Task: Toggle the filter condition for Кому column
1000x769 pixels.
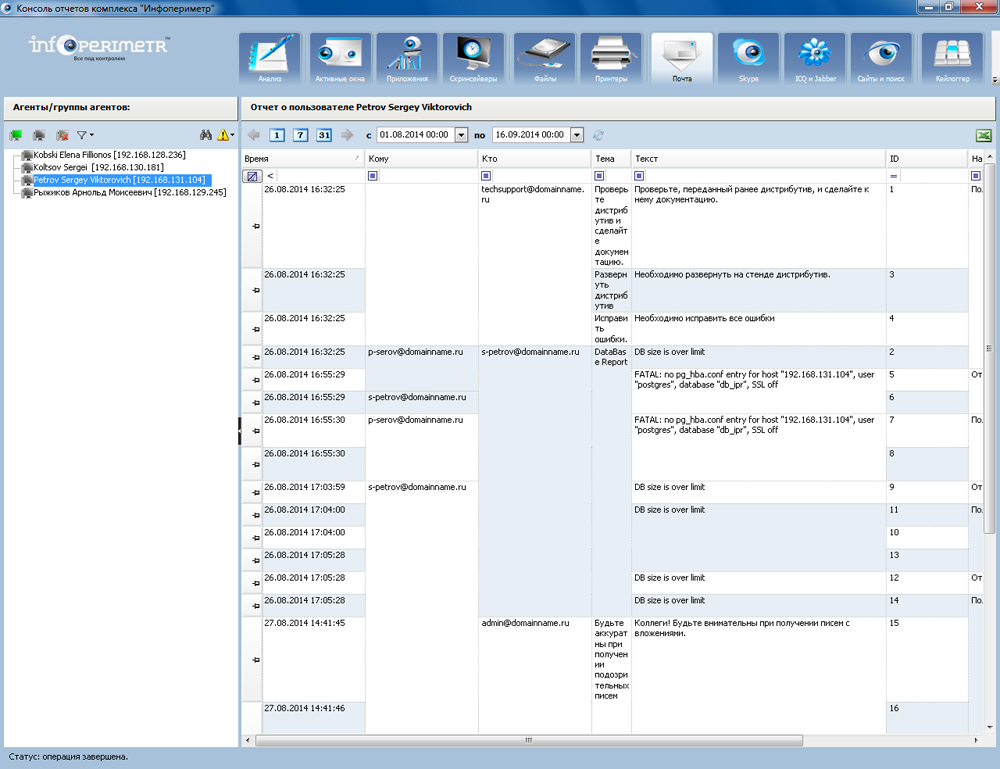Action: [373, 176]
